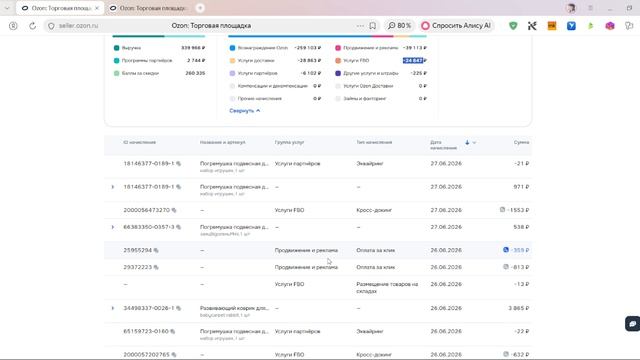Click the Услуги доставки legend color square
This screenshot has width=640, height=360.
[x=232, y=60]
